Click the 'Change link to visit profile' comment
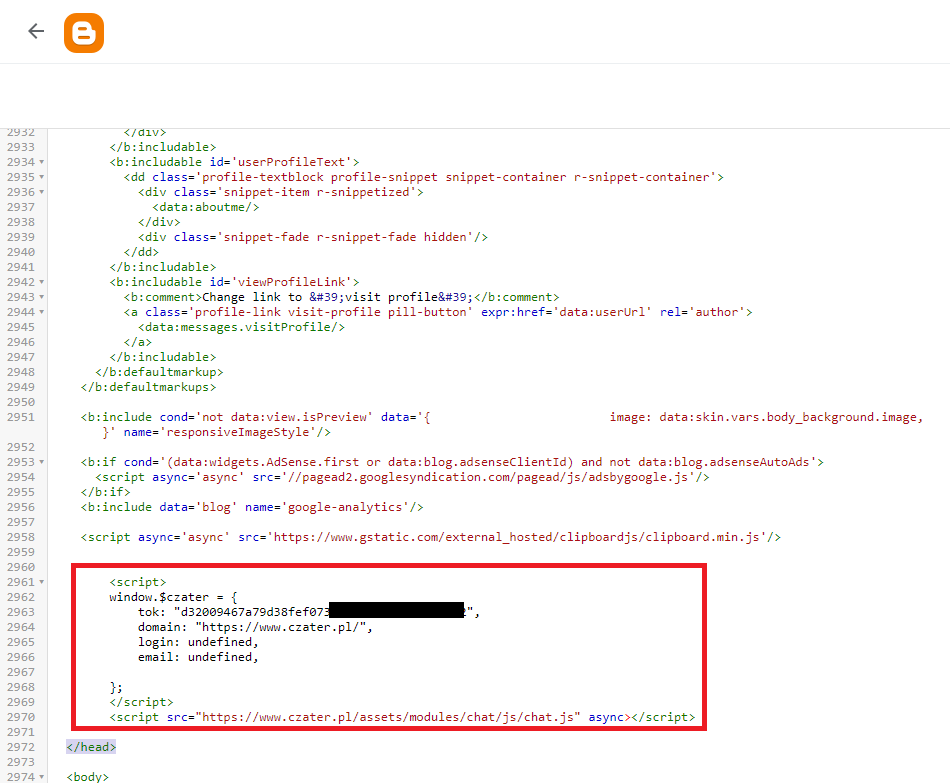950x783 pixels. tap(342, 297)
